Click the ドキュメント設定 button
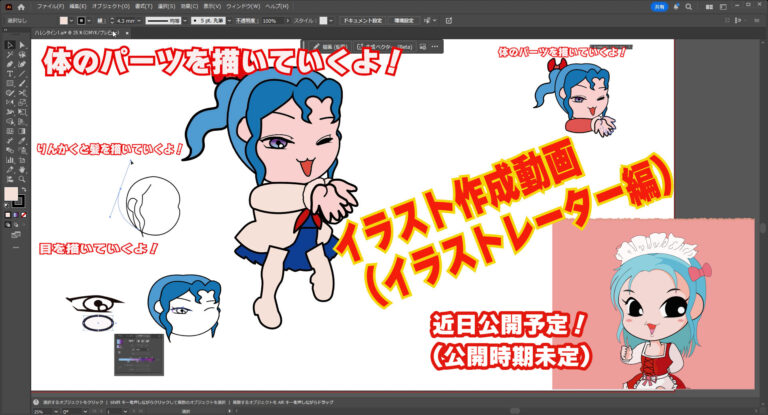 coord(362,21)
